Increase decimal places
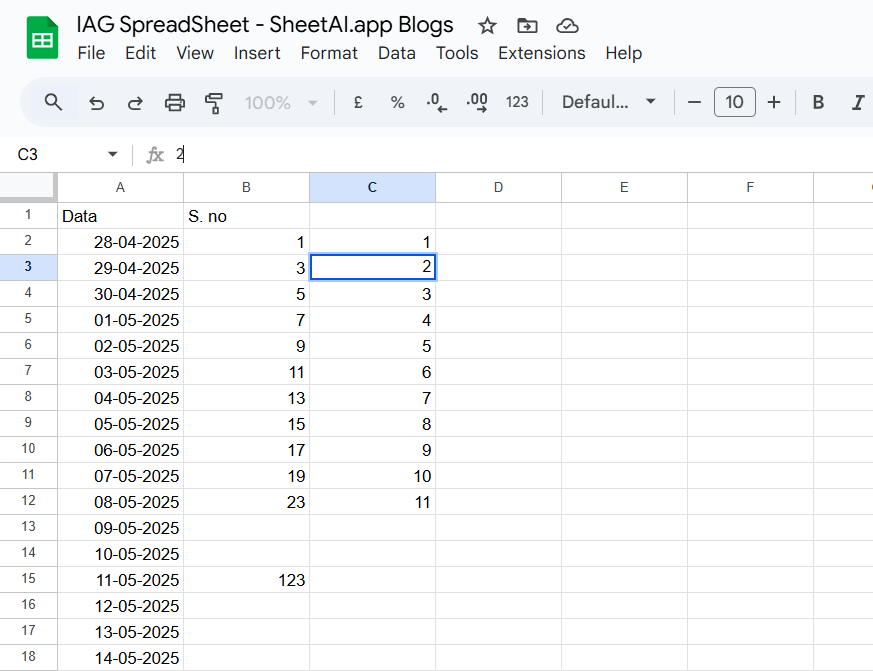The width and height of the screenshot is (873, 671). [x=477, y=102]
